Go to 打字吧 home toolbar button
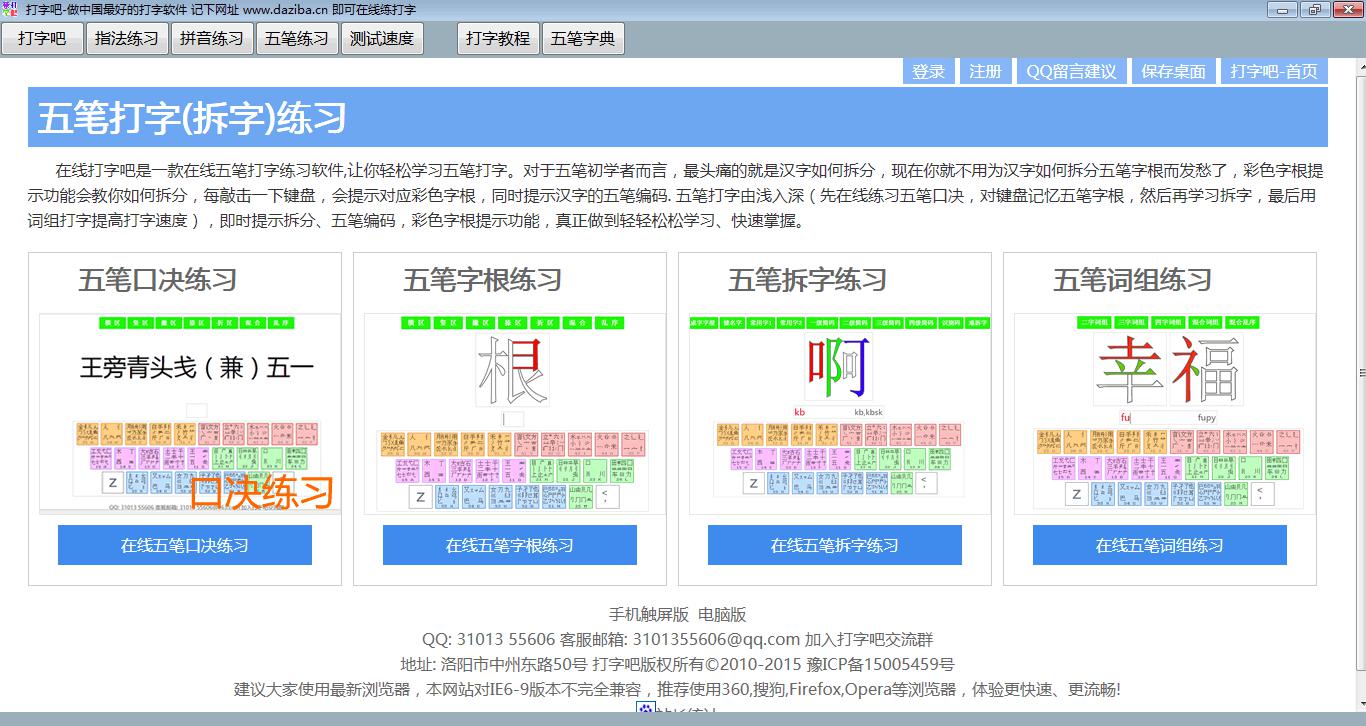The width and height of the screenshot is (1366, 726). 42,39
